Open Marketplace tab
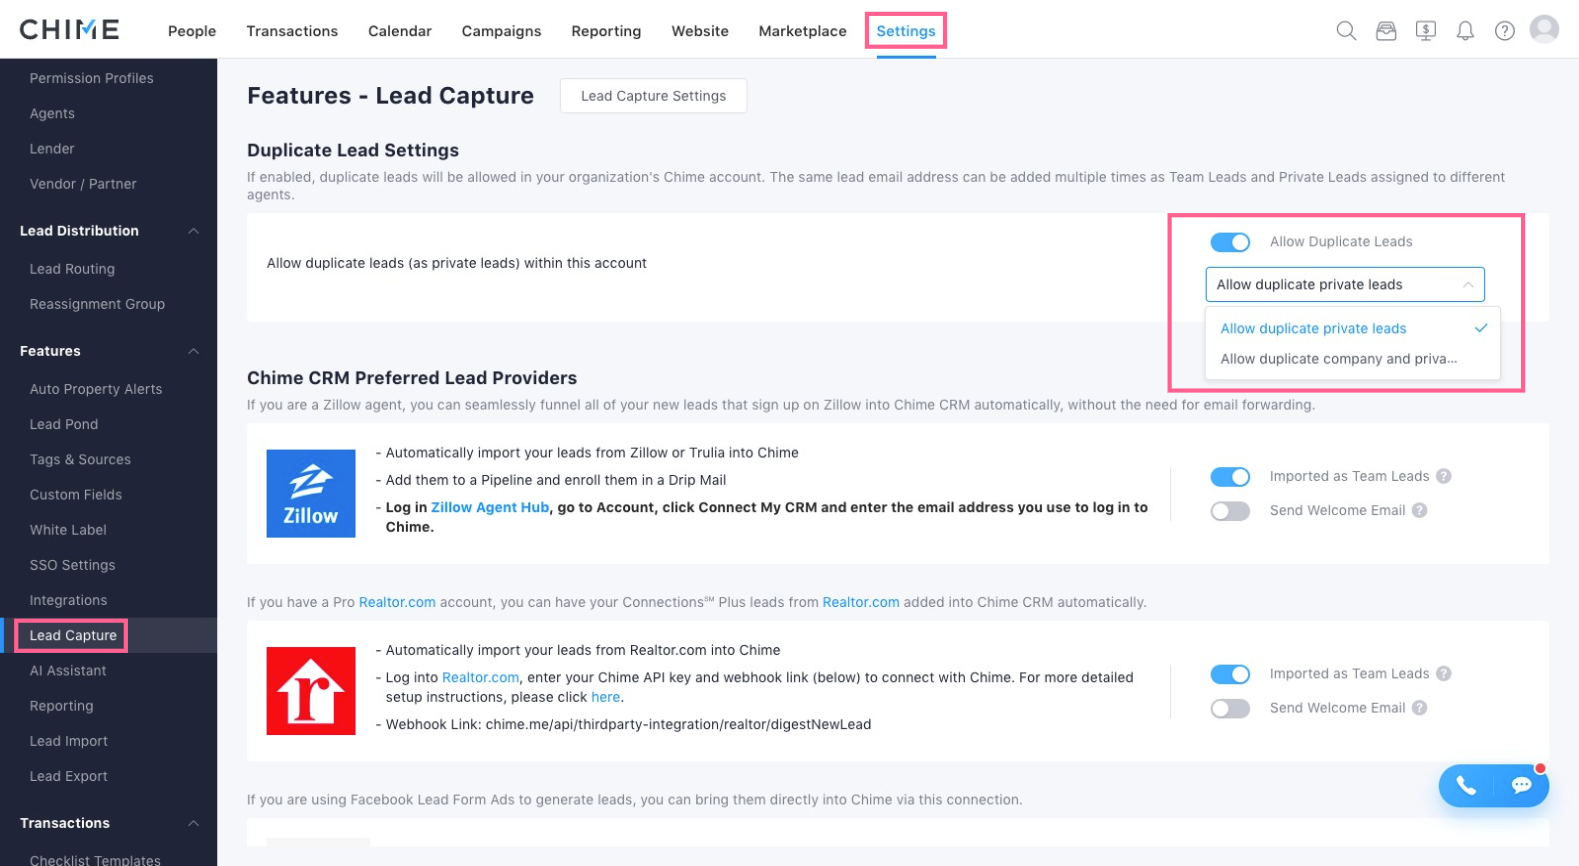1579x866 pixels. [x=802, y=31]
